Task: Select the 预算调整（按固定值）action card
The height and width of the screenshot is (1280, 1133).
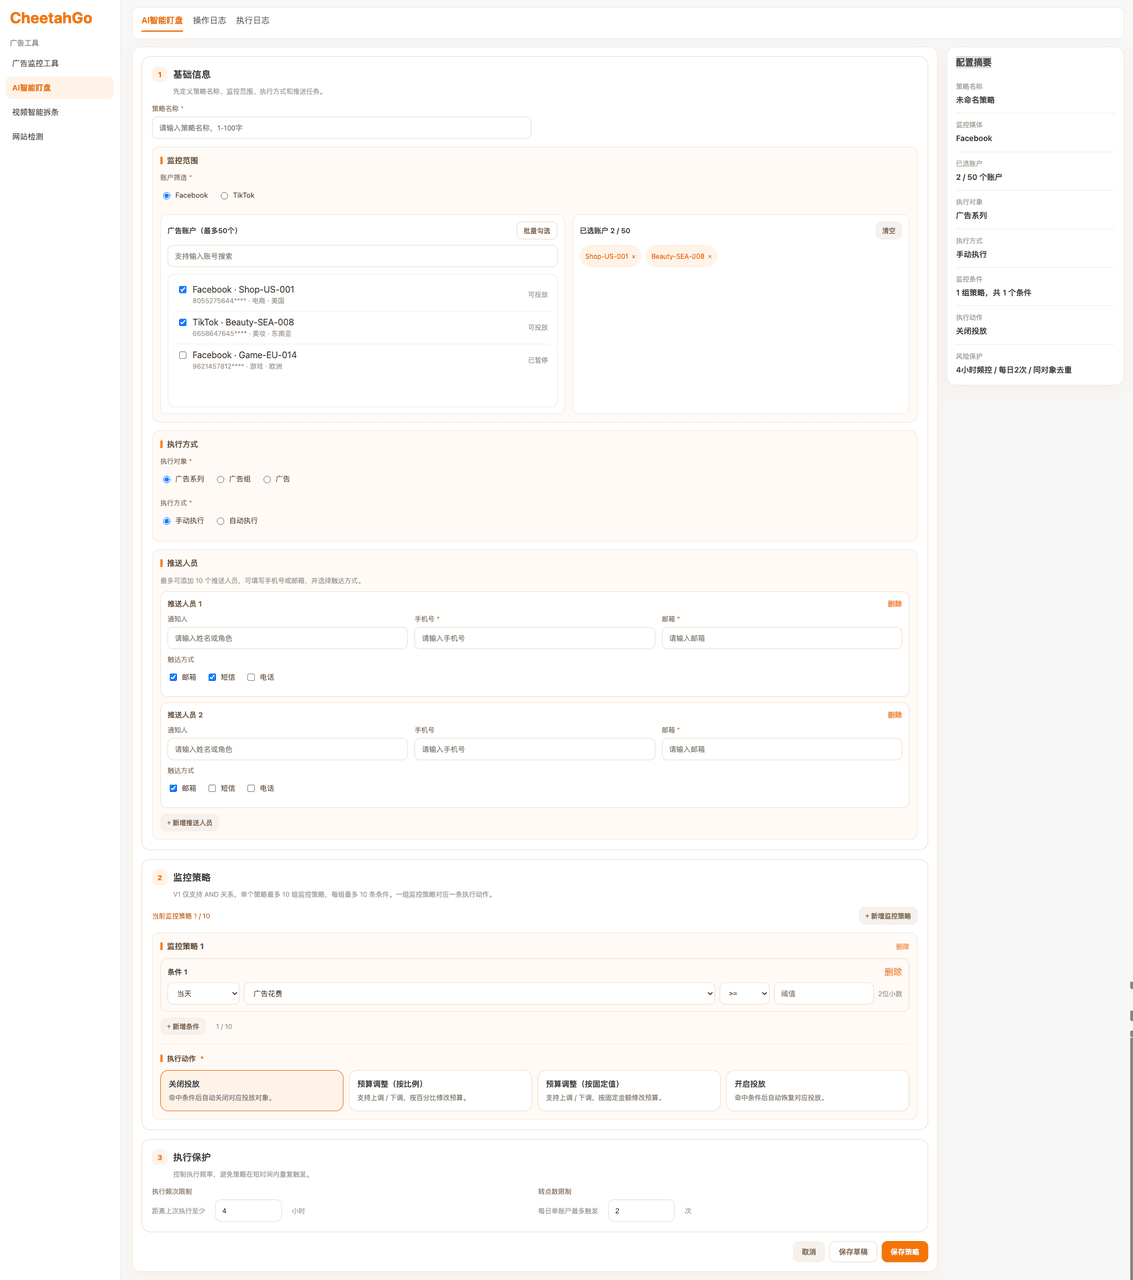Action: coord(629,1091)
